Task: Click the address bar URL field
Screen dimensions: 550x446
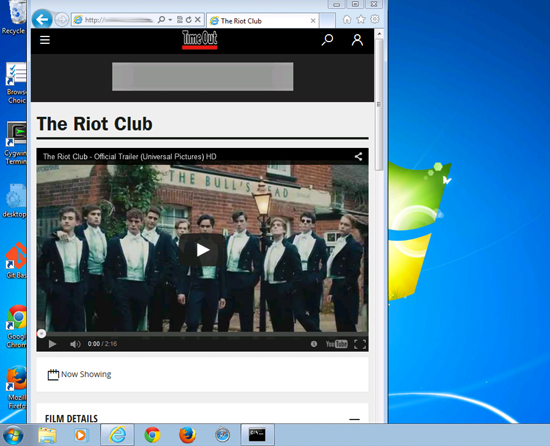Action: 119,20
